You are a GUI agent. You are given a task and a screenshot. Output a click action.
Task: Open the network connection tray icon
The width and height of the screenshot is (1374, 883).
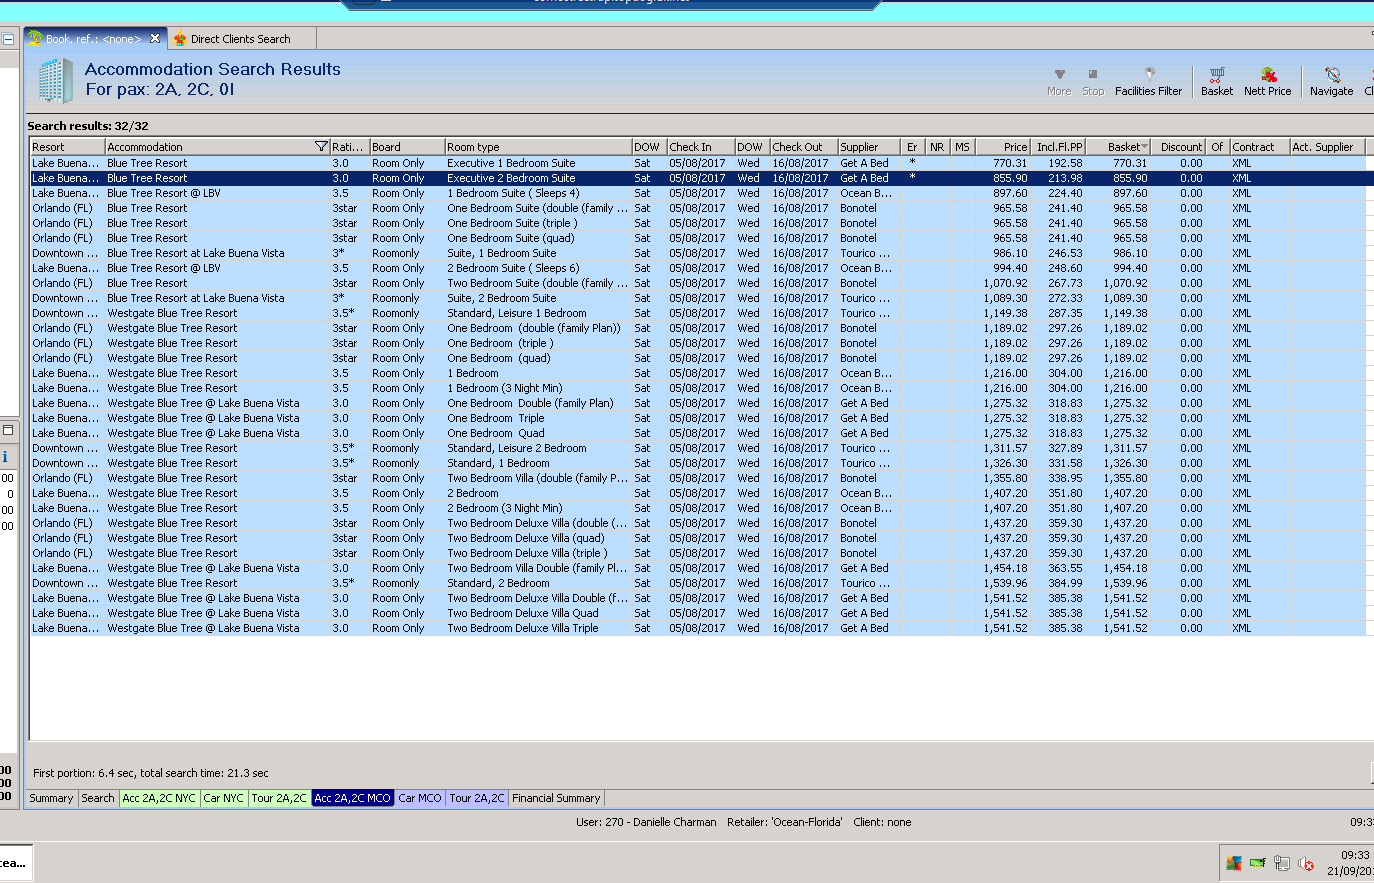point(1282,863)
